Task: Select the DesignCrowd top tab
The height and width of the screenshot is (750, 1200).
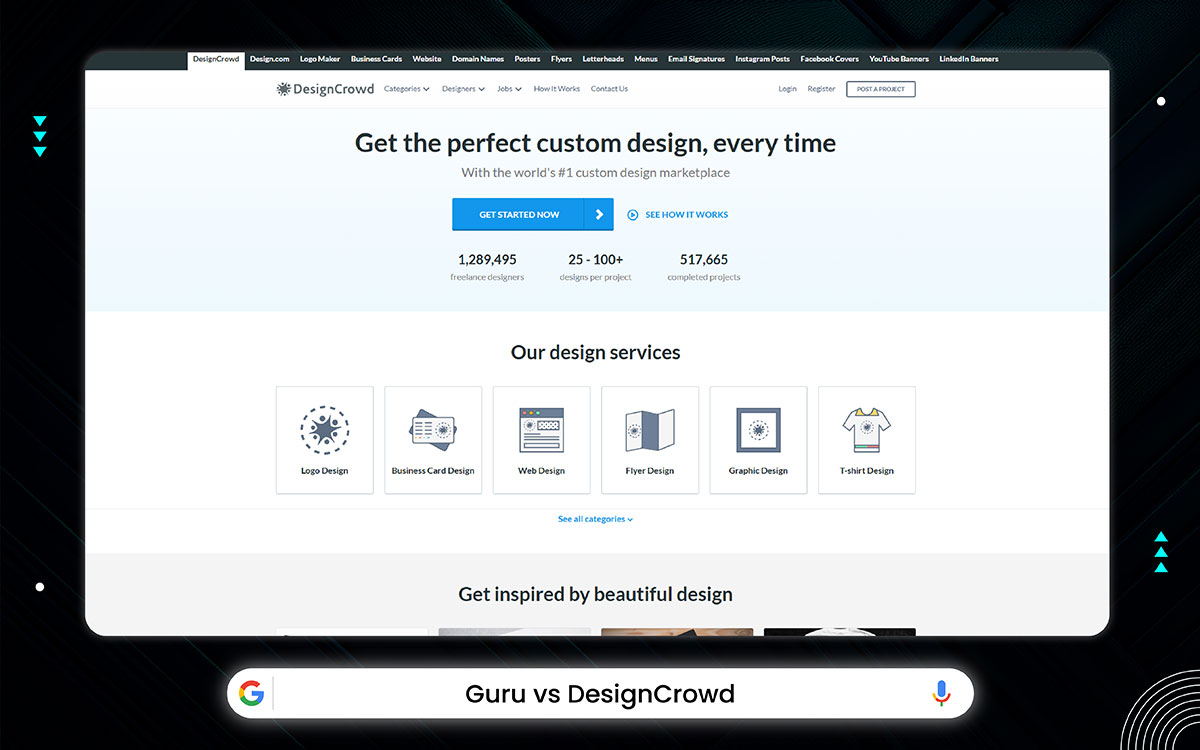Action: (x=216, y=60)
